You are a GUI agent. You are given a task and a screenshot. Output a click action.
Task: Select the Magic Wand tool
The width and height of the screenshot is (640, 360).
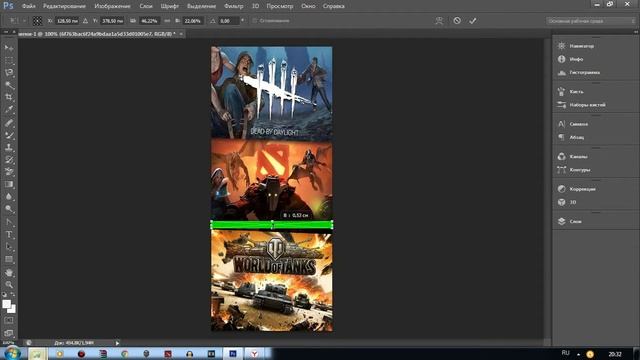click(x=9, y=85)
